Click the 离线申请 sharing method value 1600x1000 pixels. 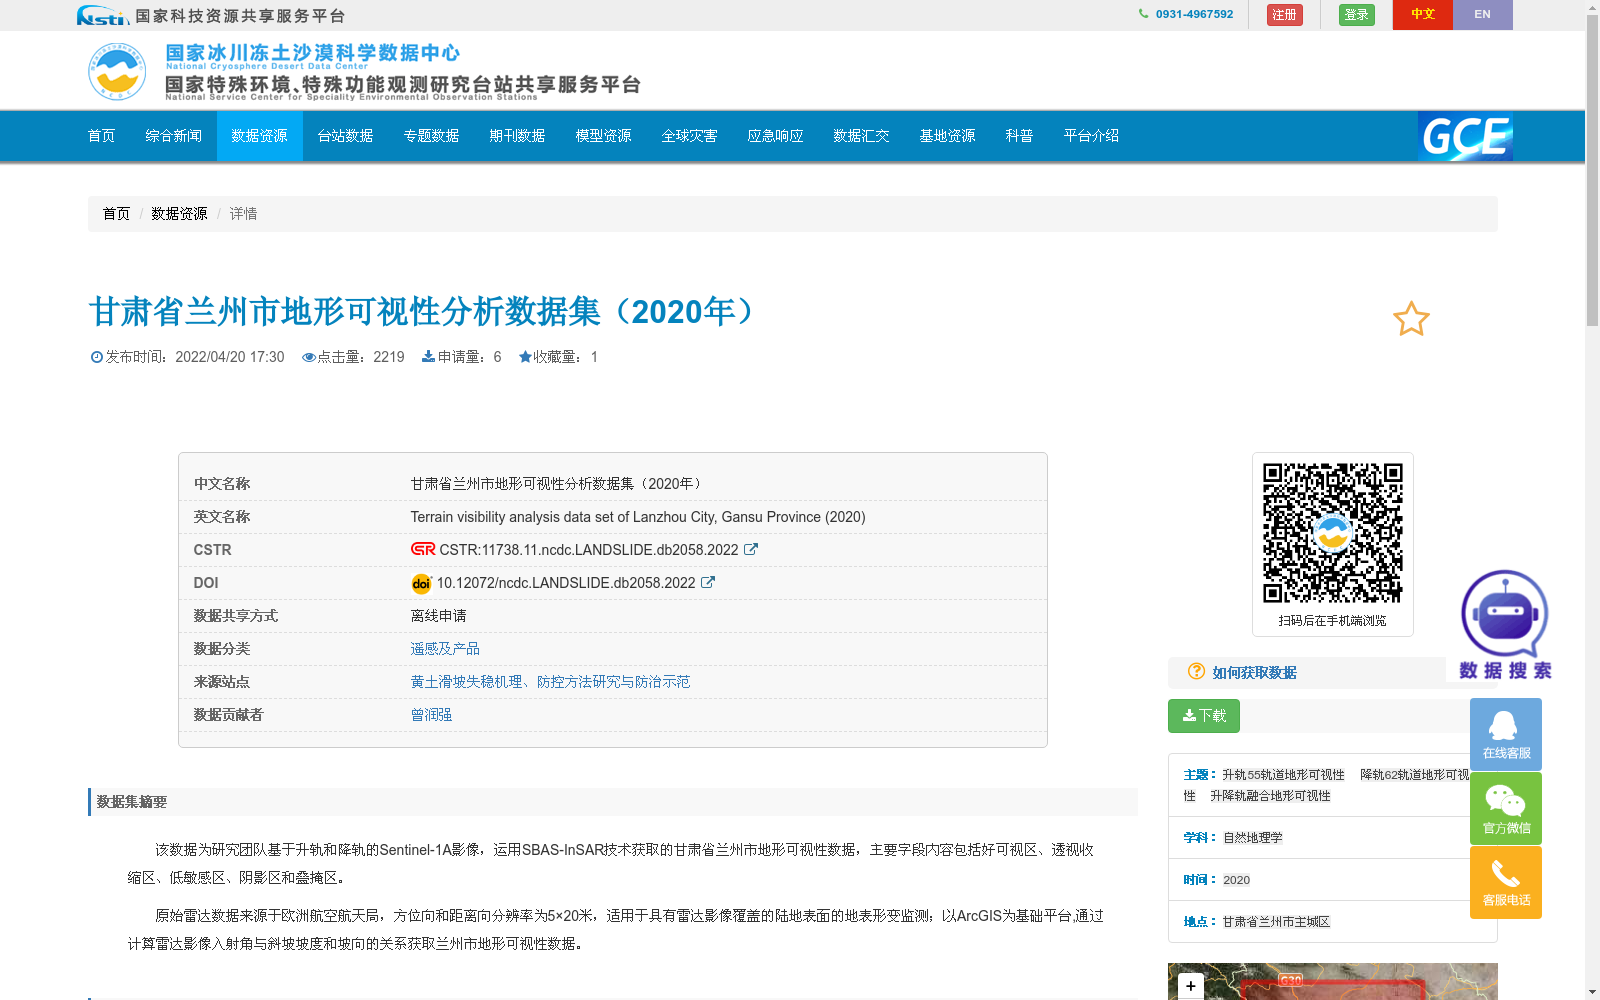pyautogui.click(x=438, y=616)
